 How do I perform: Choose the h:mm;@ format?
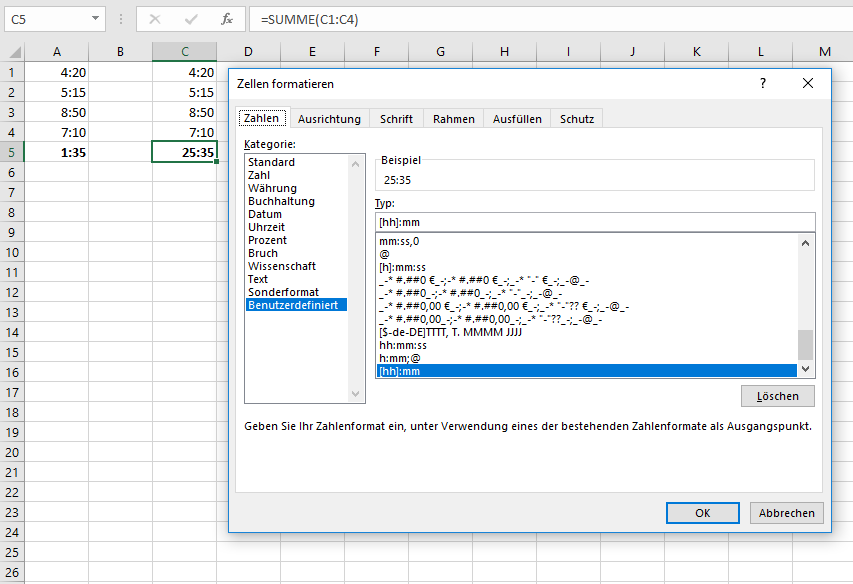pos(587,358)
